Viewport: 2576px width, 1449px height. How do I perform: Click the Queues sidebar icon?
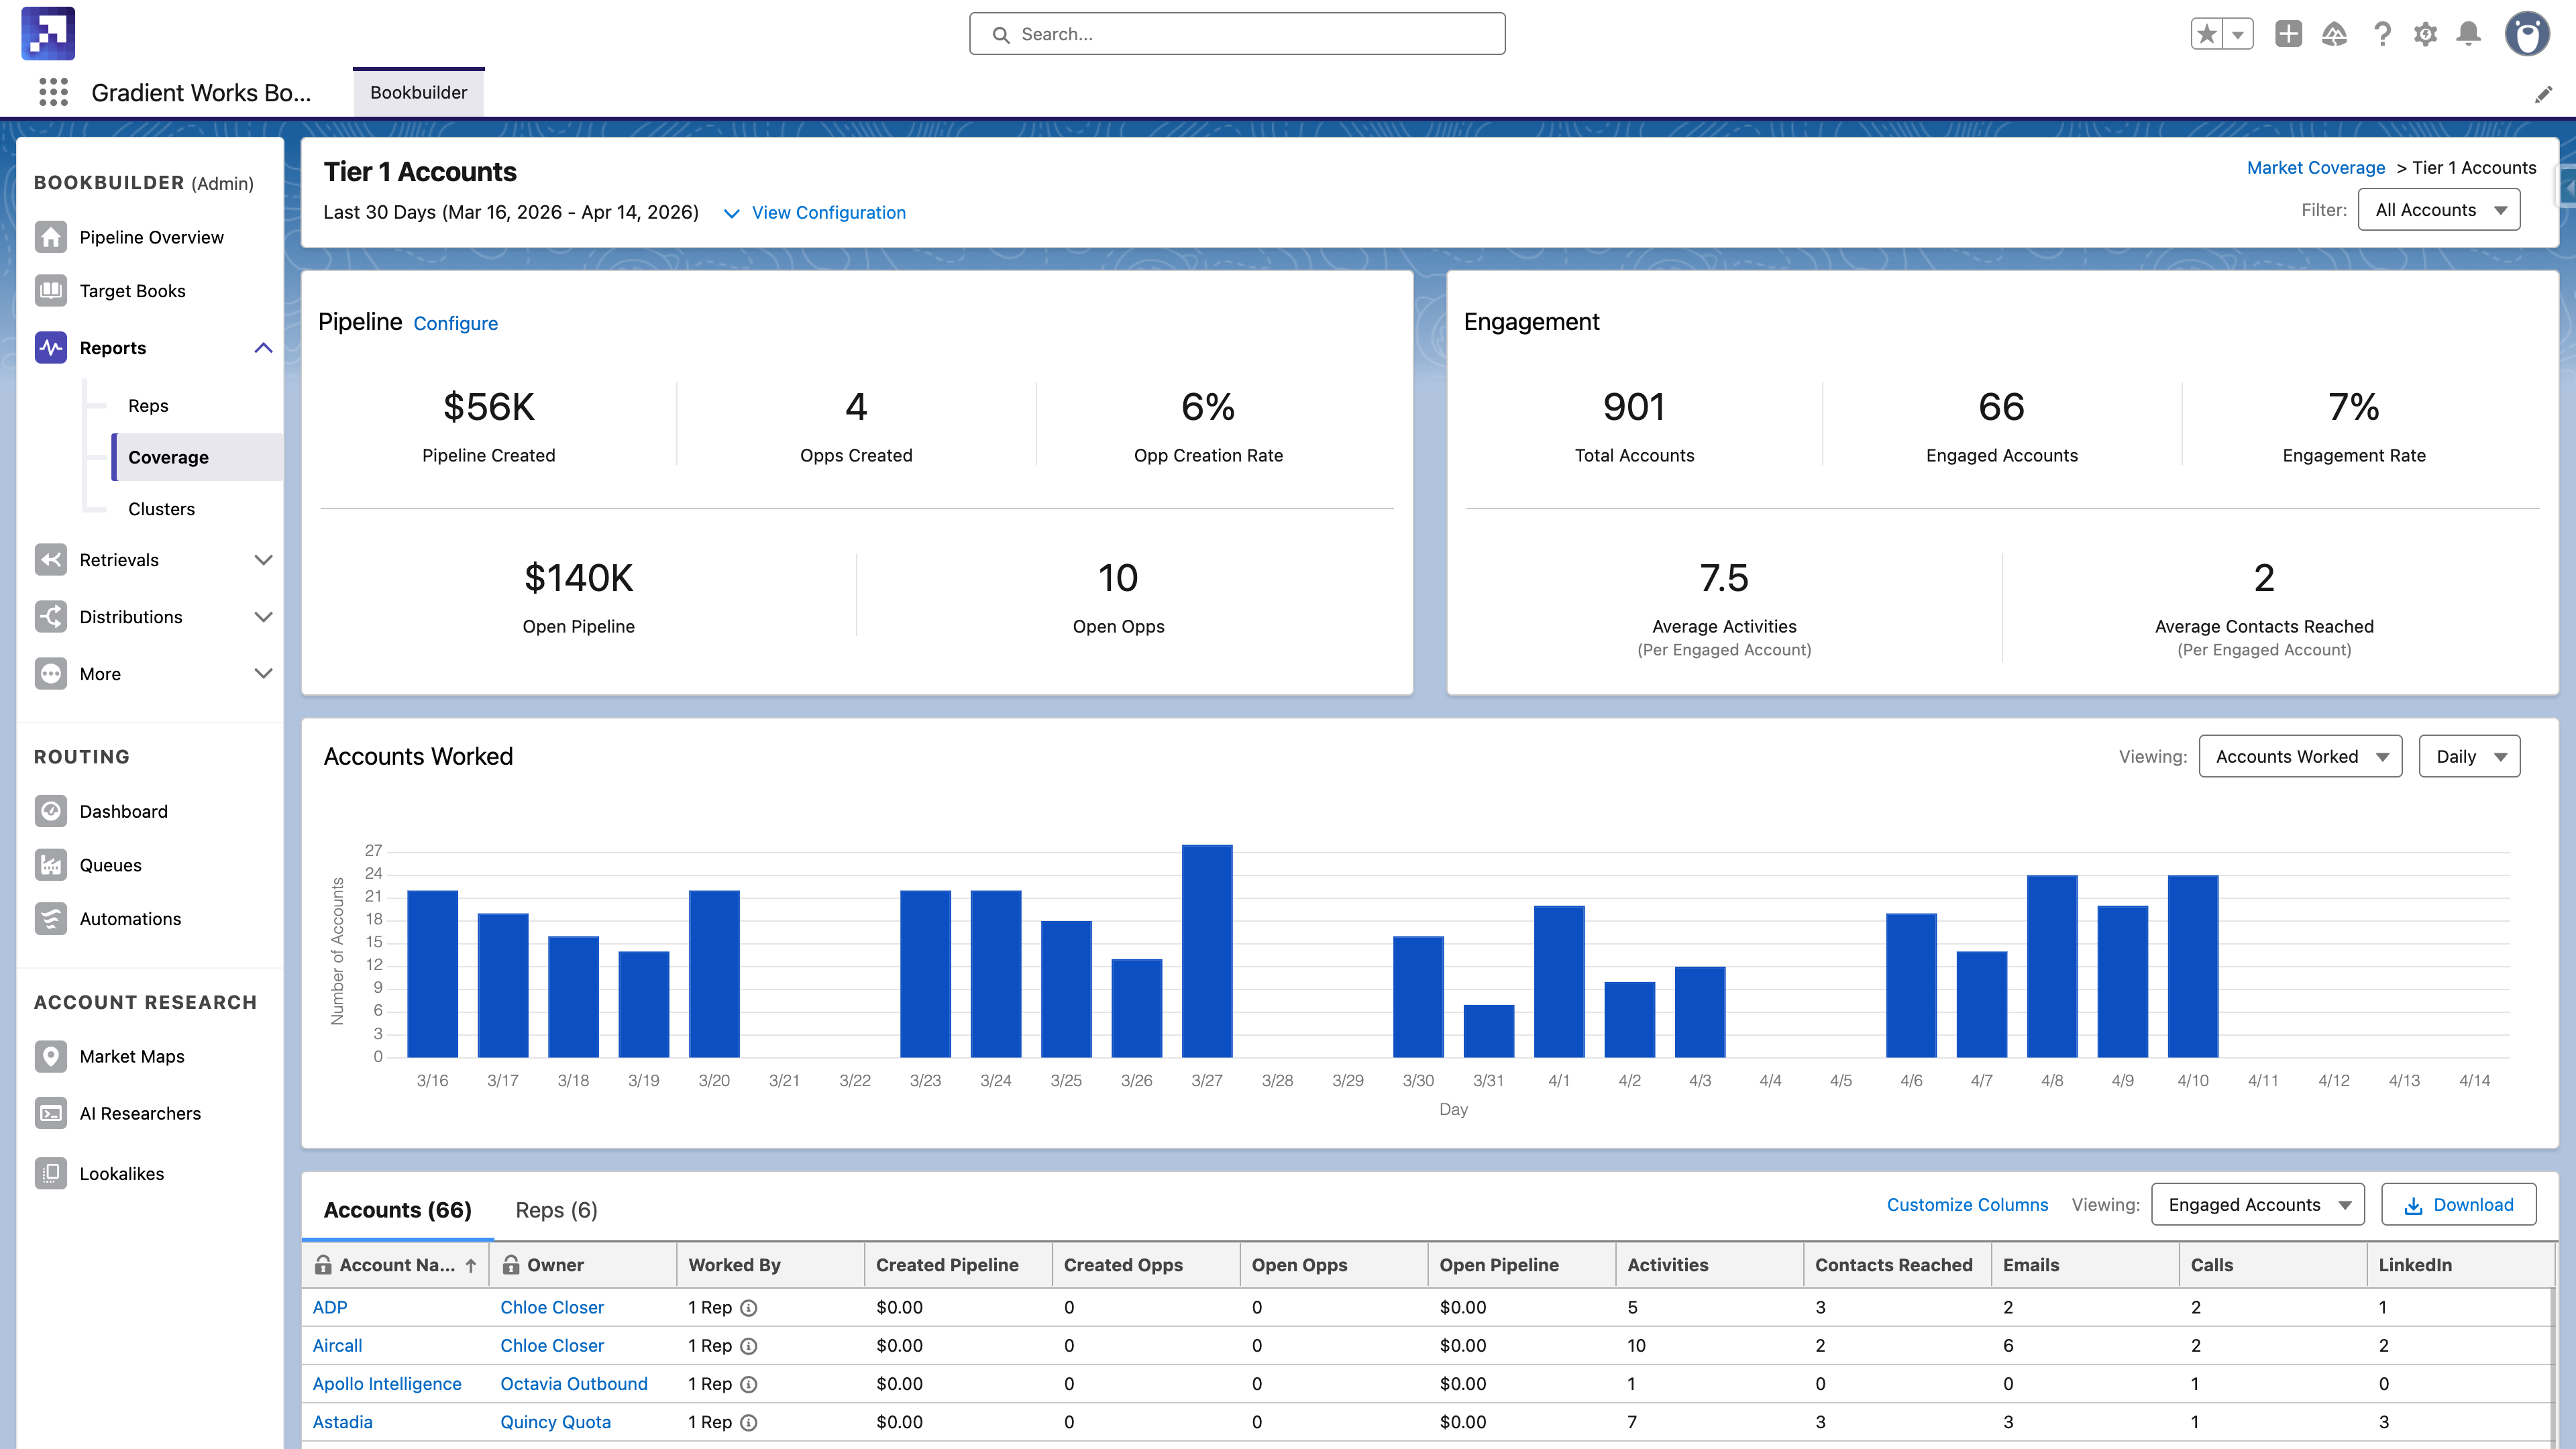[50, 865]
